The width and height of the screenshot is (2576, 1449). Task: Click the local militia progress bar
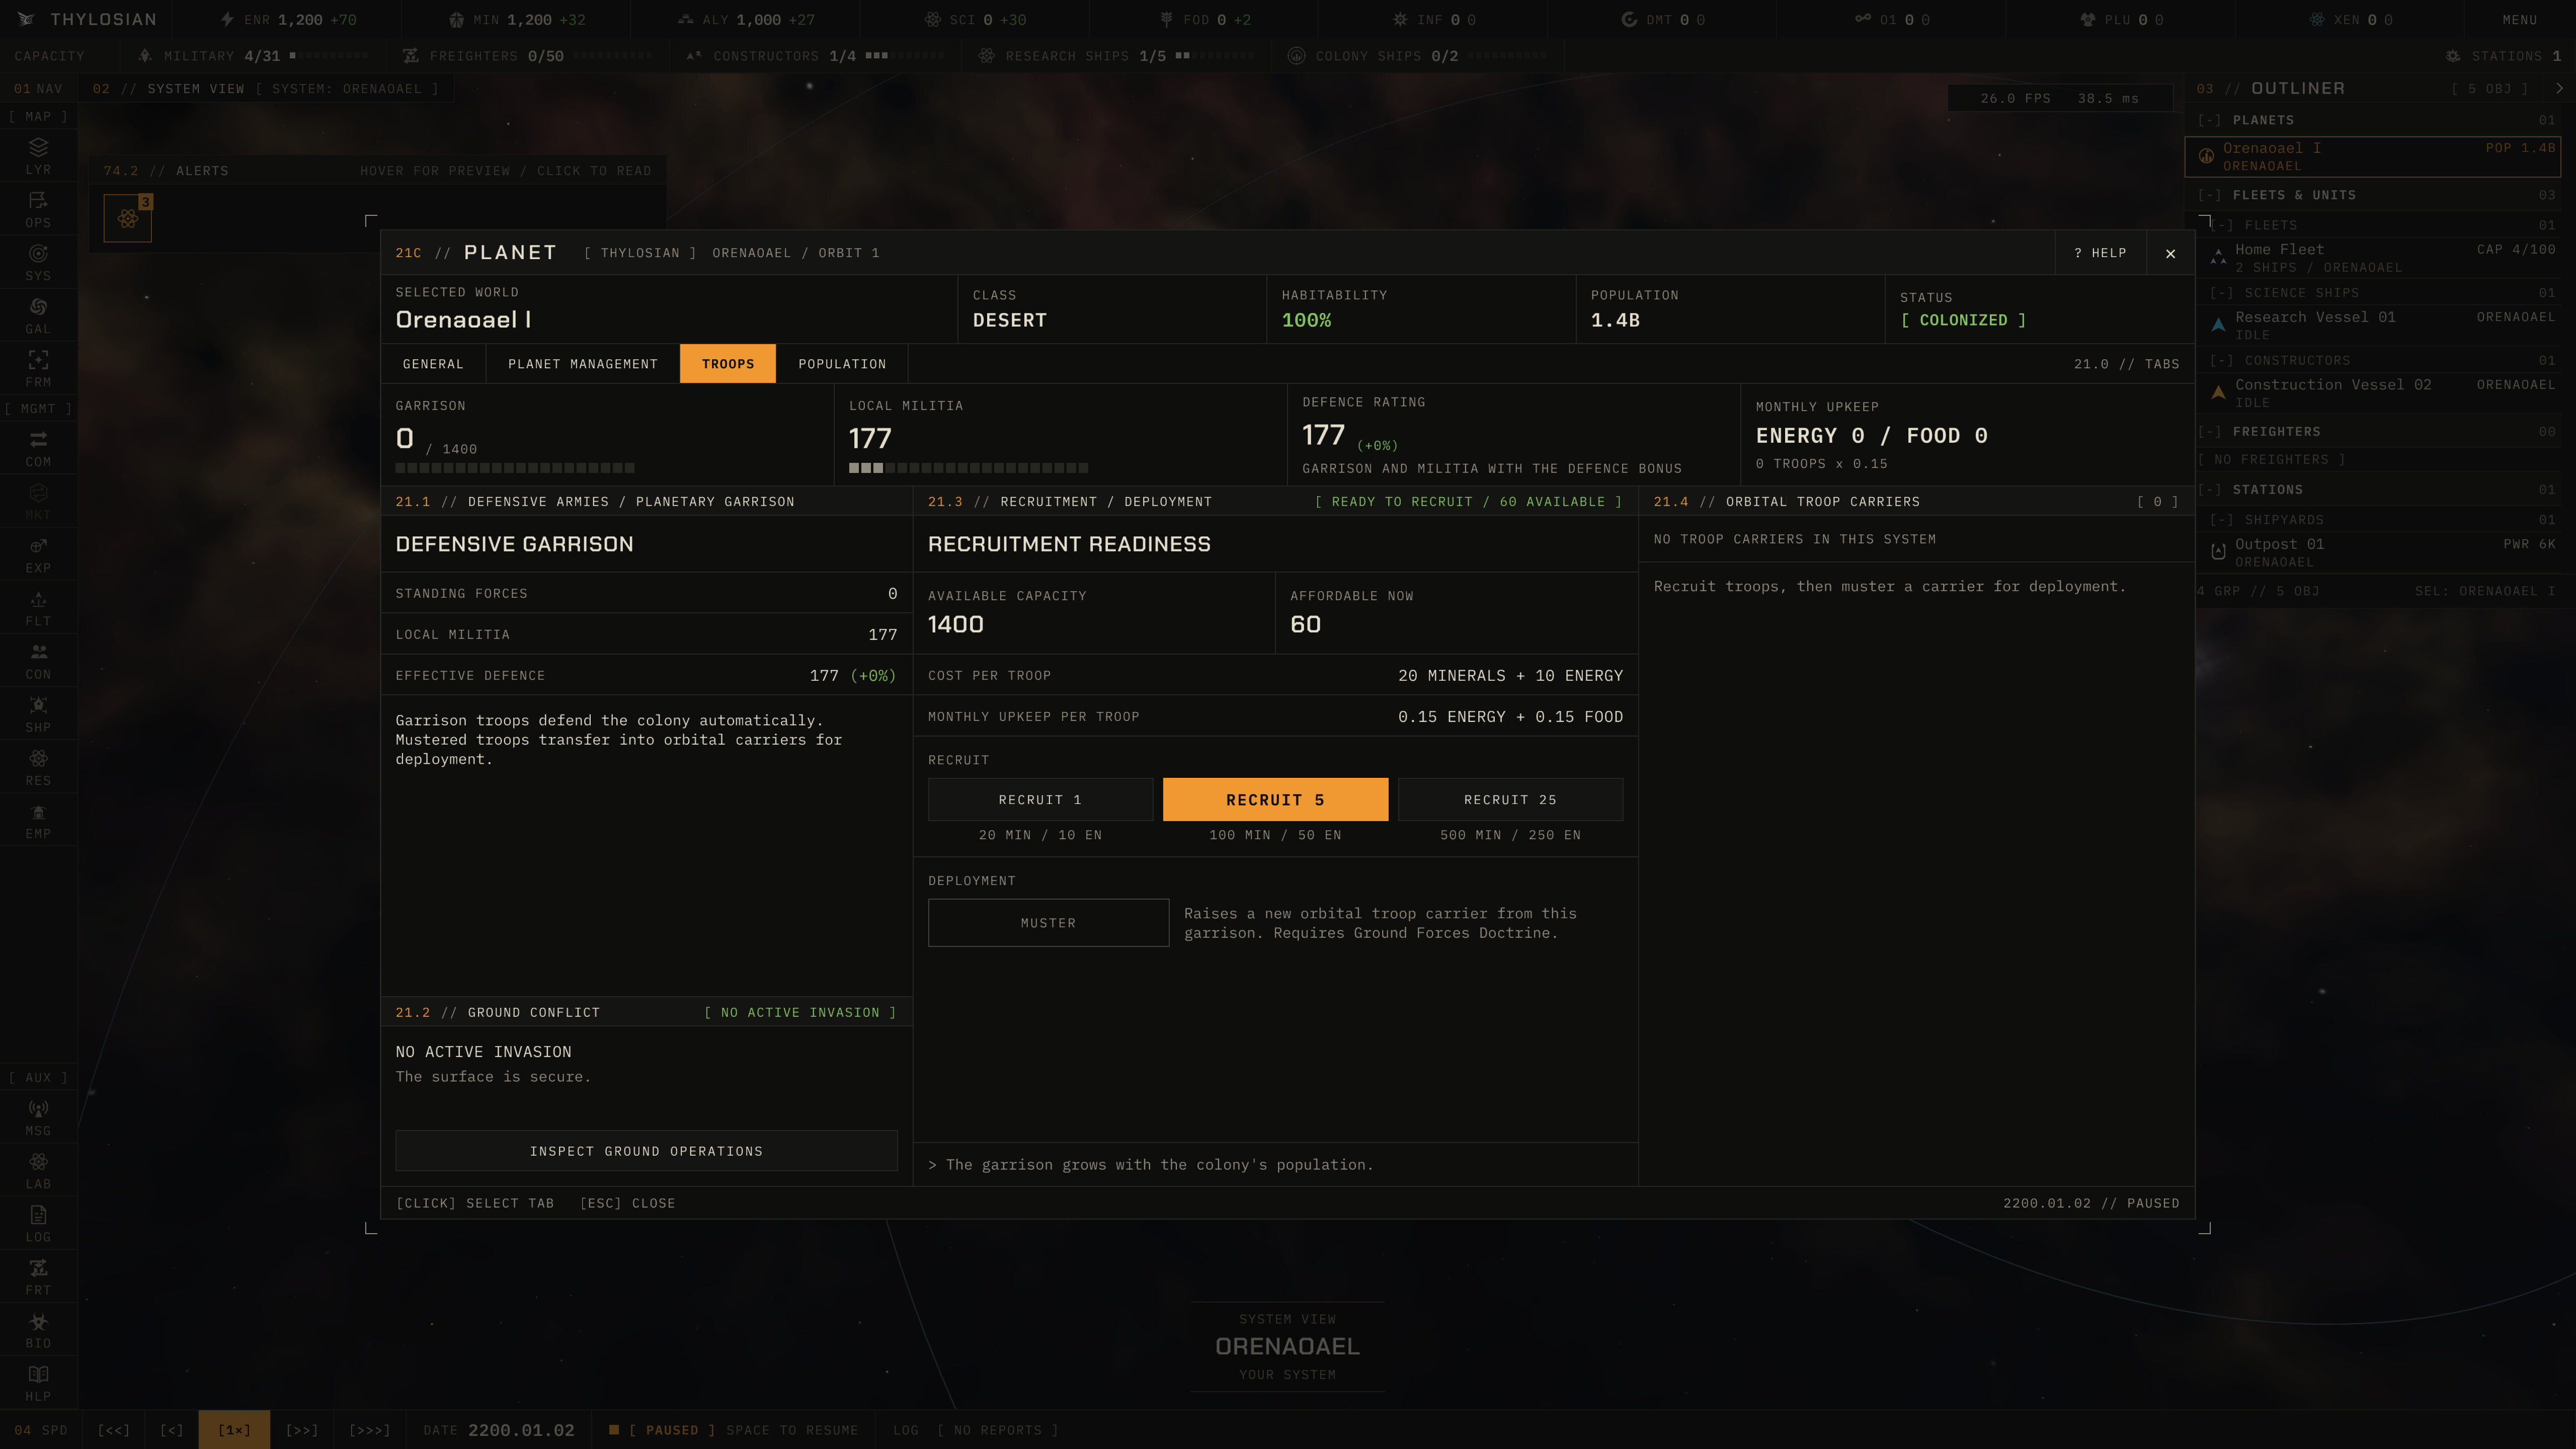click(x=968, y=468)
